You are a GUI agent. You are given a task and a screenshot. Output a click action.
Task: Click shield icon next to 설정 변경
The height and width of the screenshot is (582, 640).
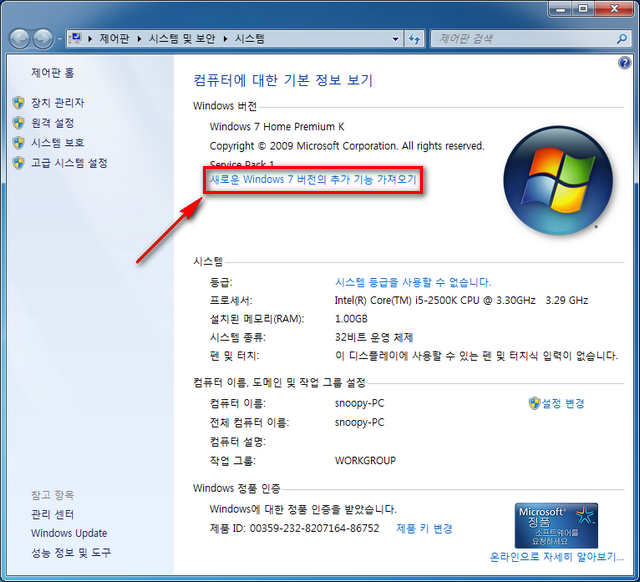point(534,403)
